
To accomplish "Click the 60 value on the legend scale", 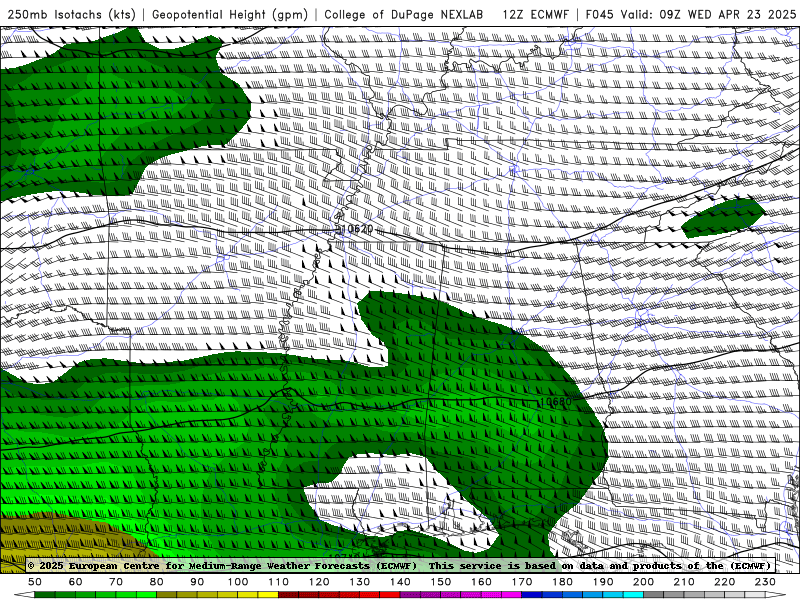I will (x=76, y=582).
